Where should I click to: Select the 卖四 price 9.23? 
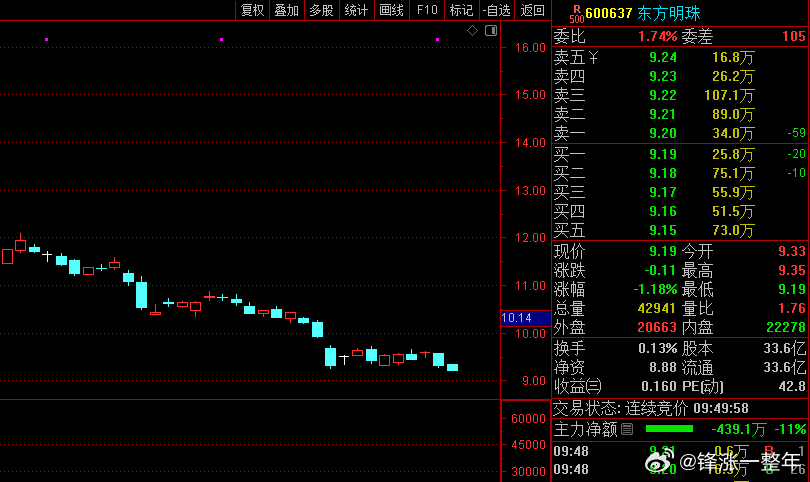663,76
